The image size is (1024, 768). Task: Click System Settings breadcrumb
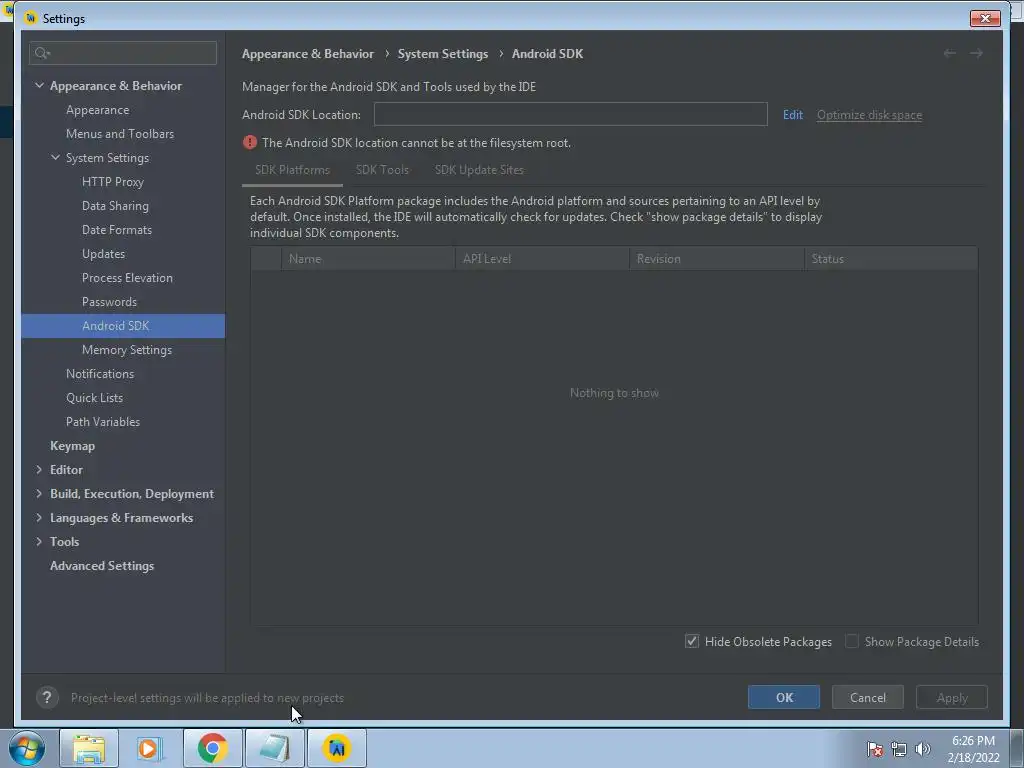click(443, 54)
